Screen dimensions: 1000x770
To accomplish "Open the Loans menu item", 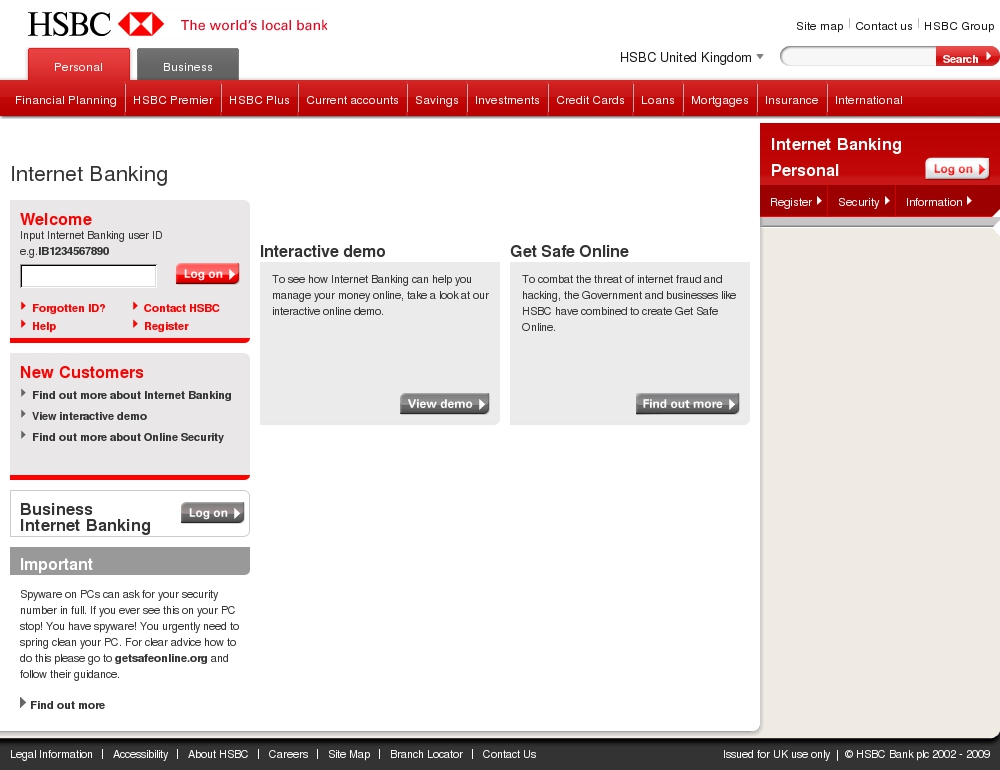I will [658, 100].
